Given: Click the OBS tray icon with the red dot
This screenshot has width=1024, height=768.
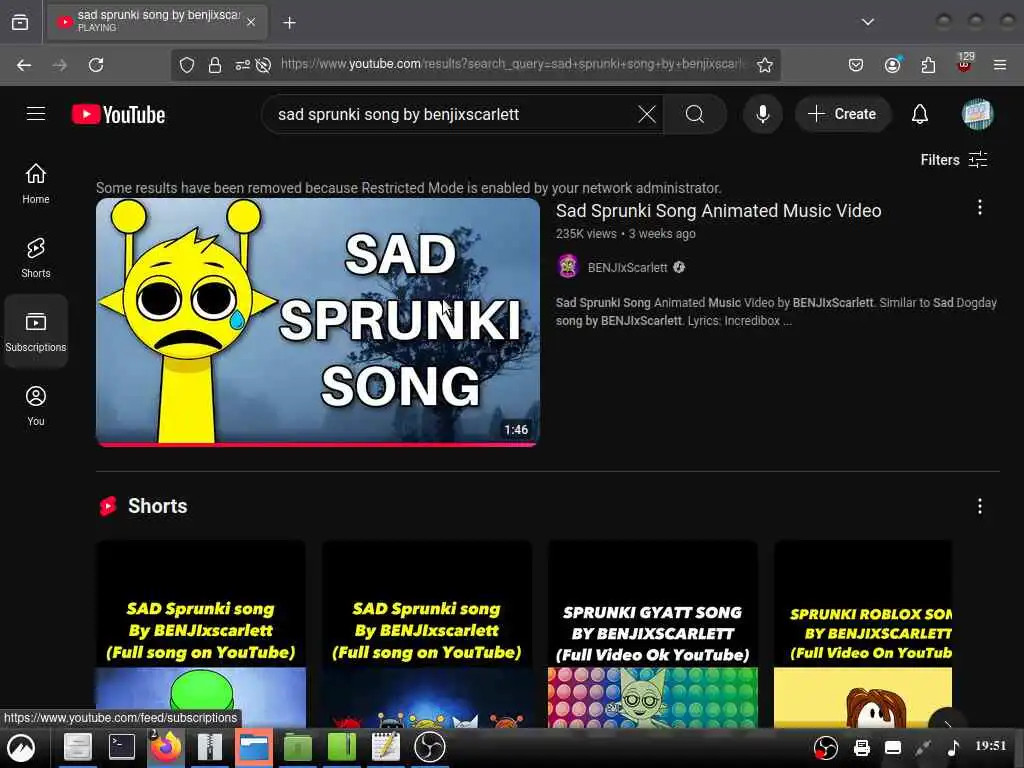Looking at the screenshot, I should coord(825,748).
